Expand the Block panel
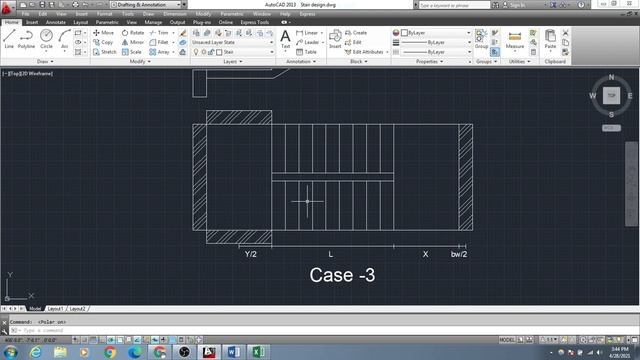 pyautogui.click(x=358, y=62)
